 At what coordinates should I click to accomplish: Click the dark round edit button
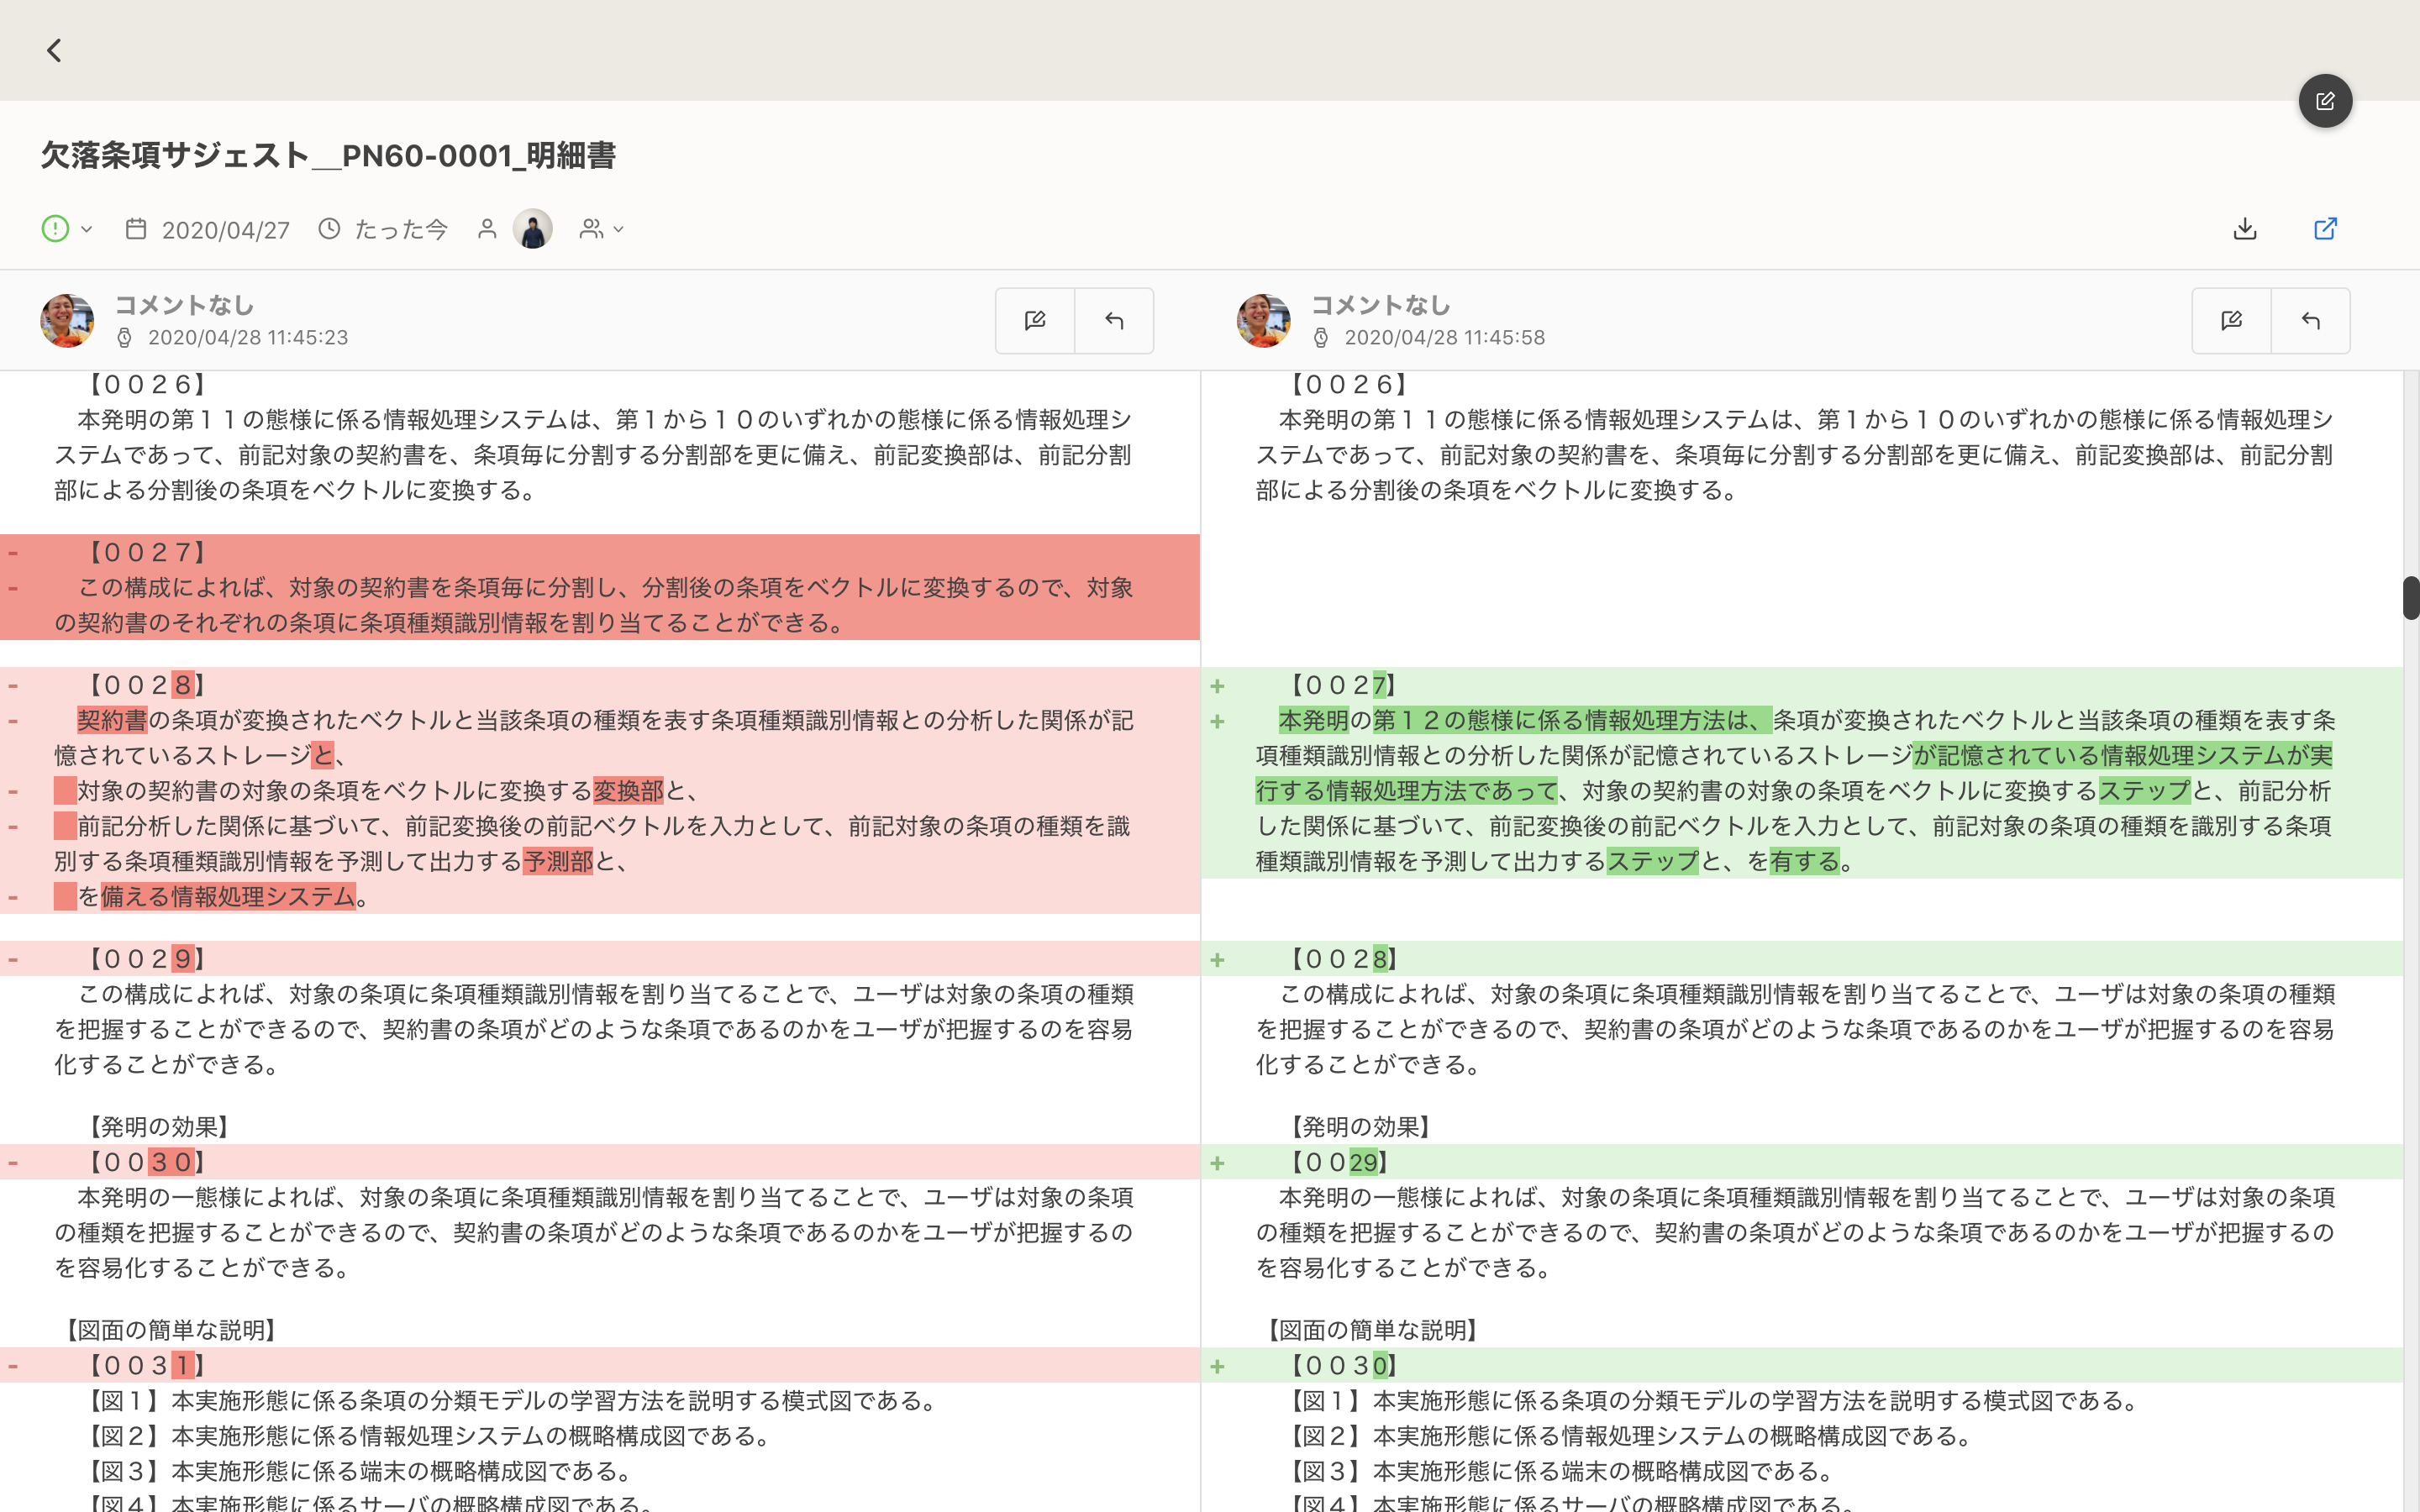click(2324, 101)
